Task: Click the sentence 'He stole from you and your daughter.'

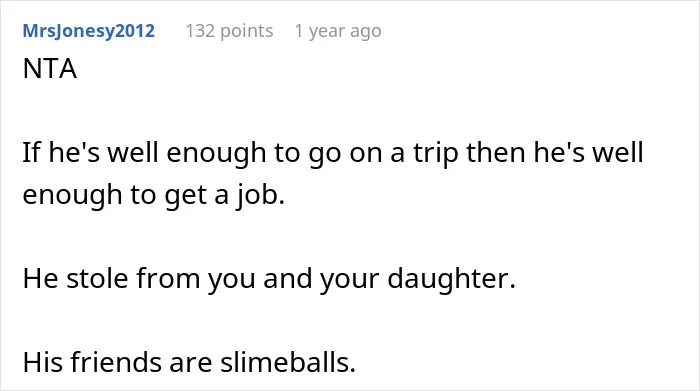Action: [269, 279]
